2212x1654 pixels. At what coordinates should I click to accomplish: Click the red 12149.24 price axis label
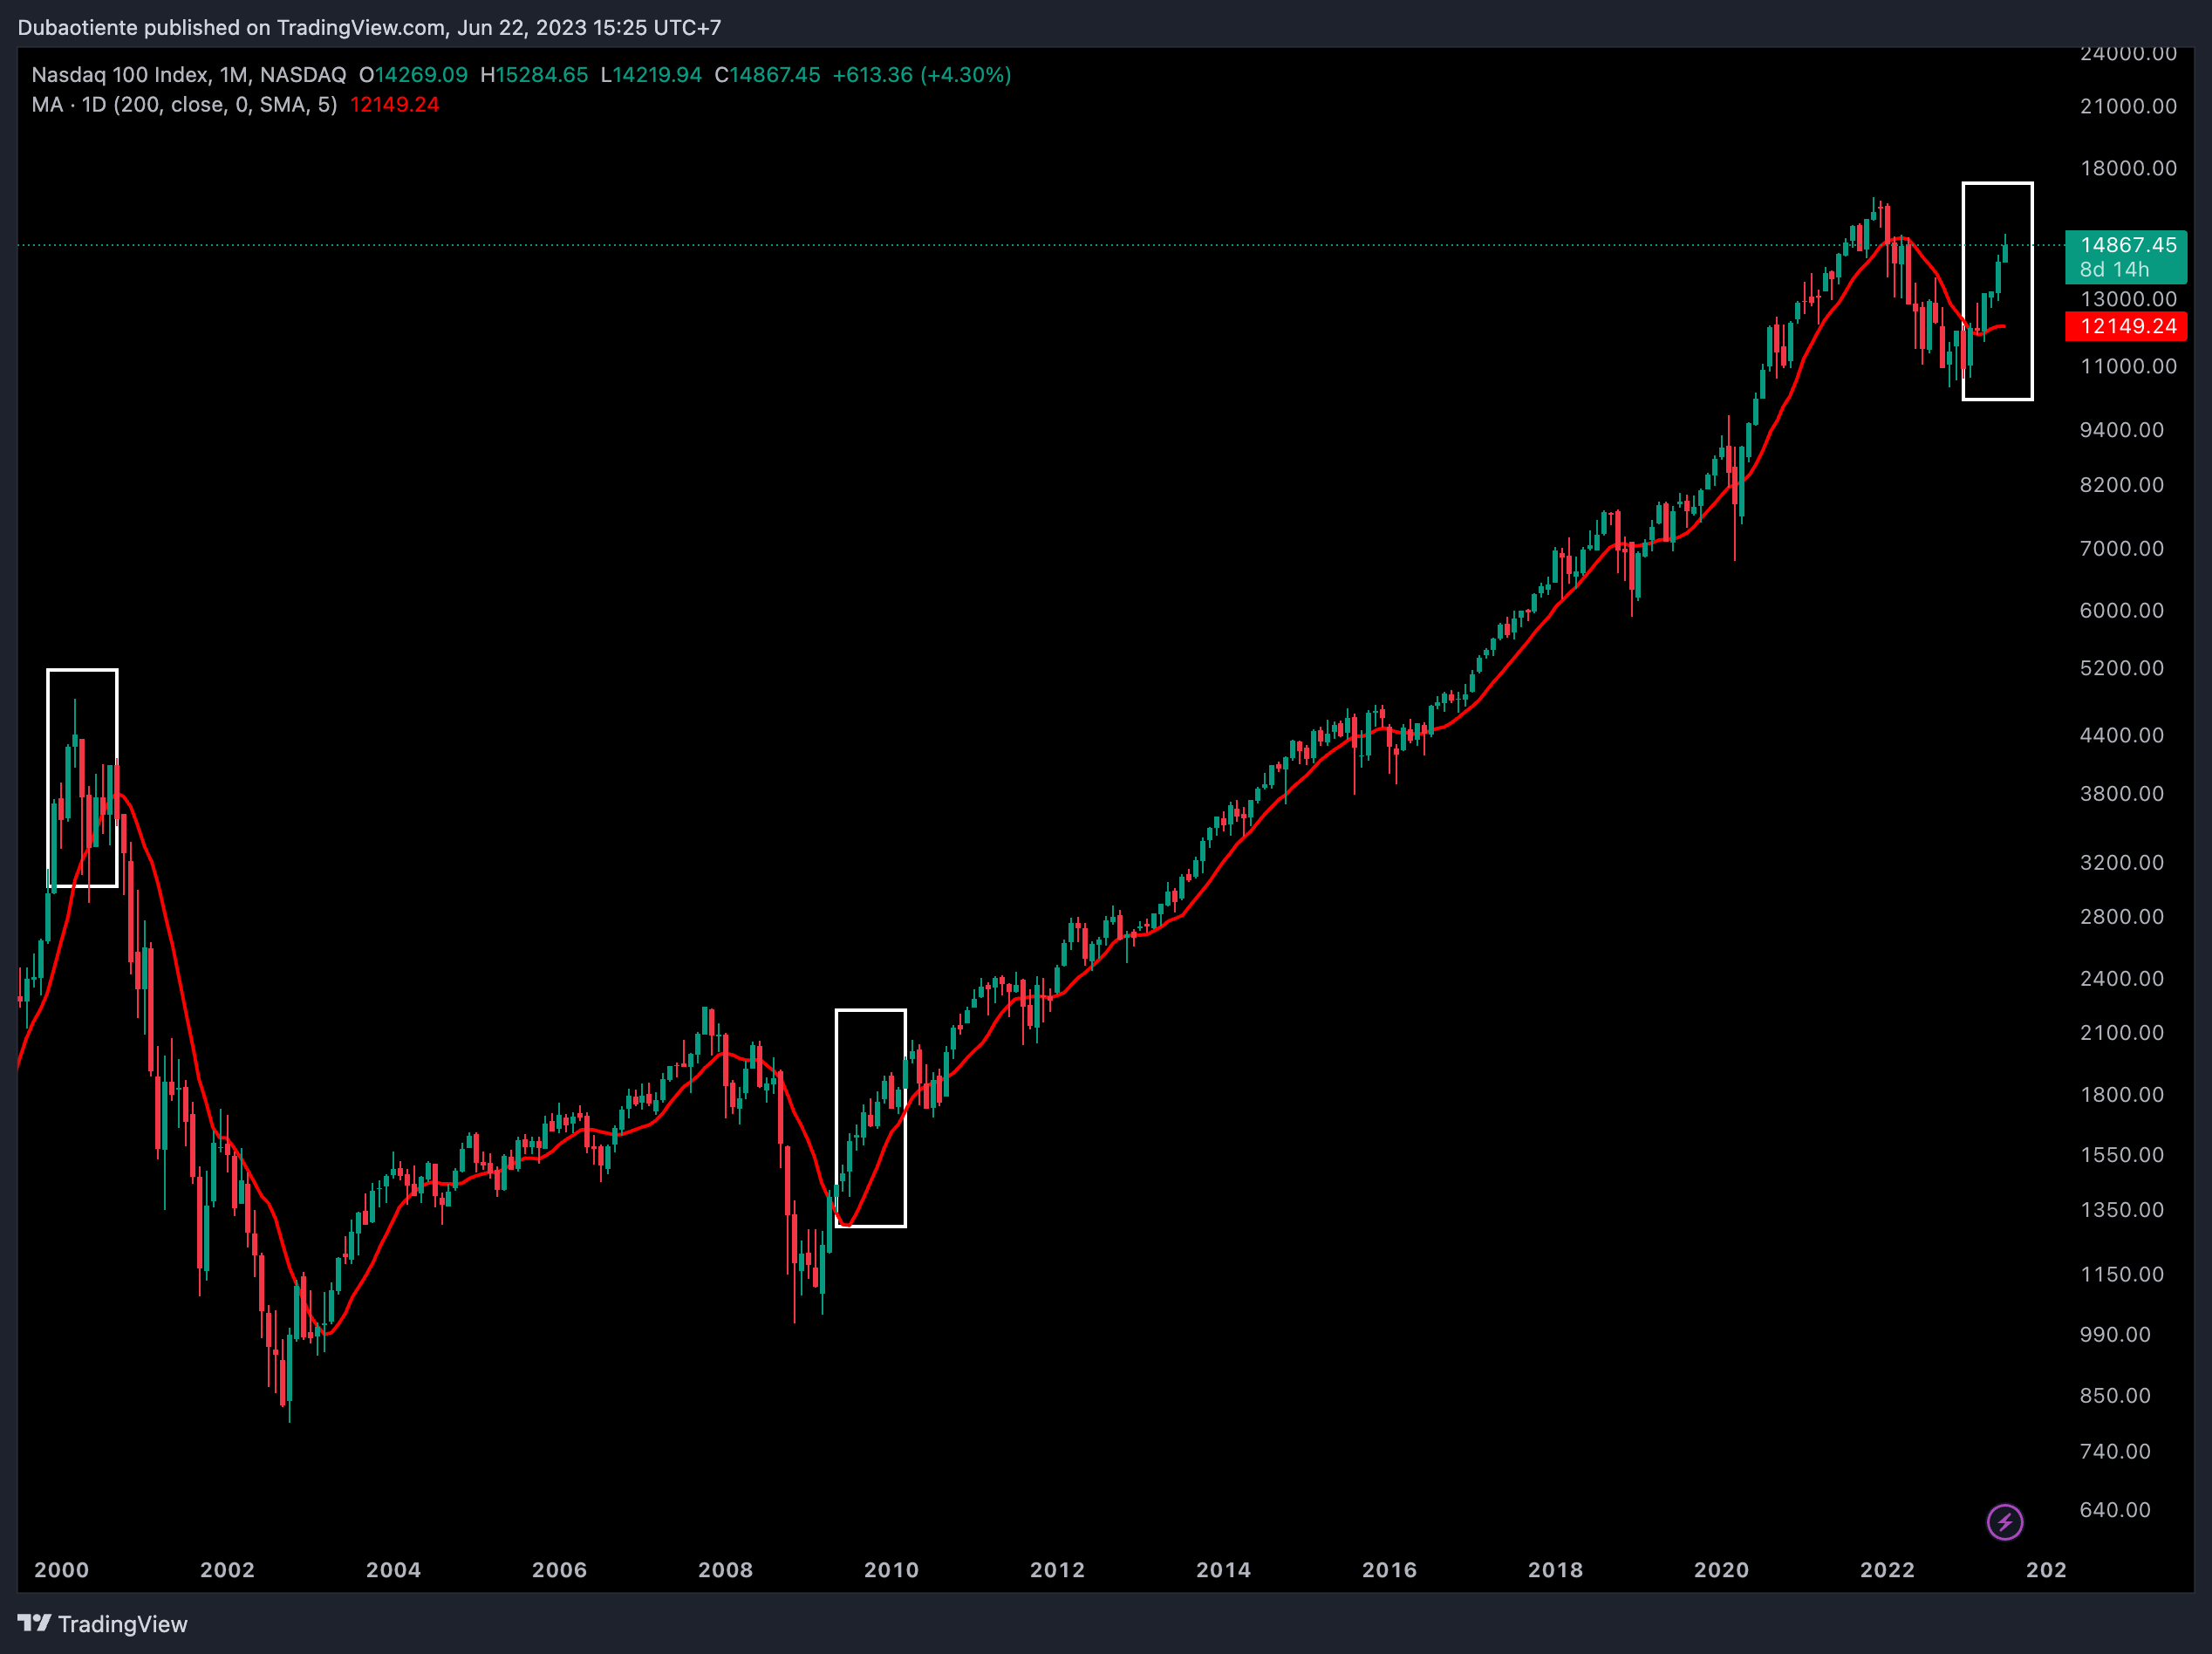2126,326
